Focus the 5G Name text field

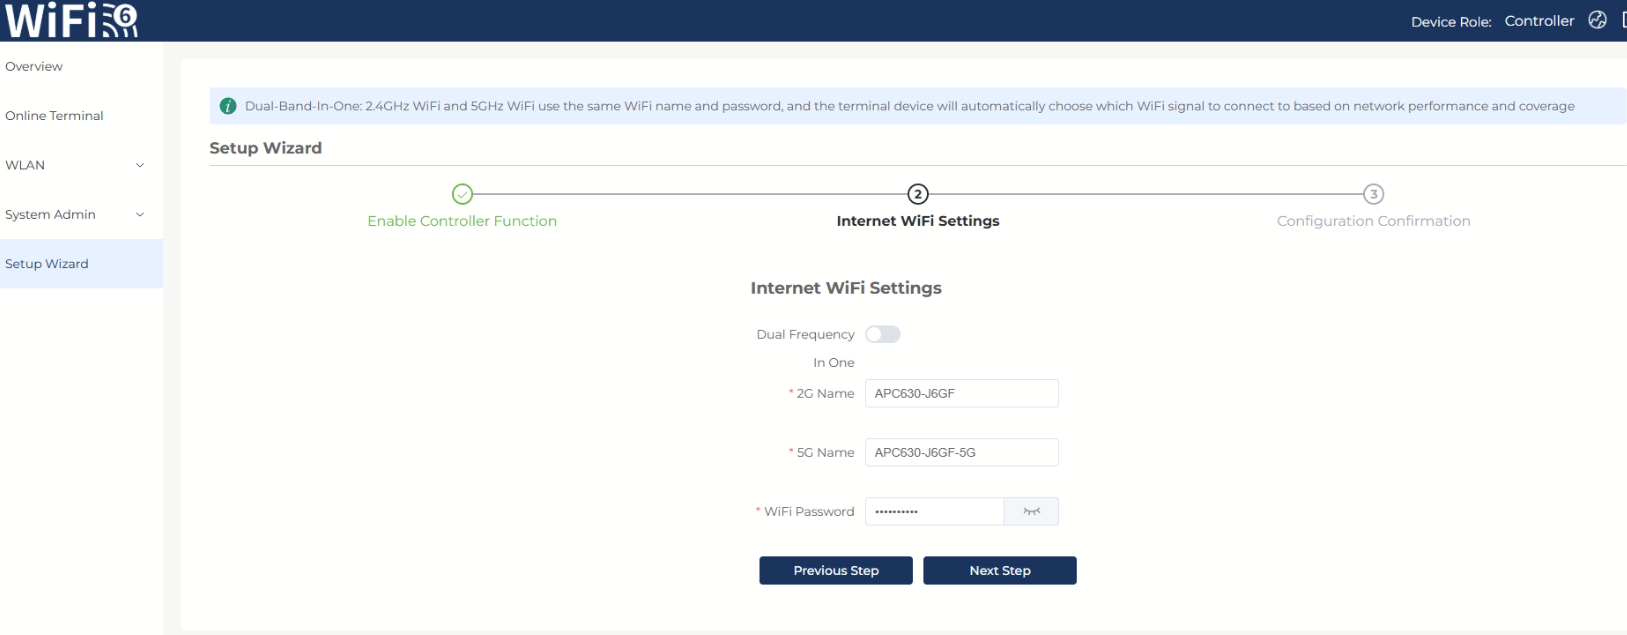[960, 452]
